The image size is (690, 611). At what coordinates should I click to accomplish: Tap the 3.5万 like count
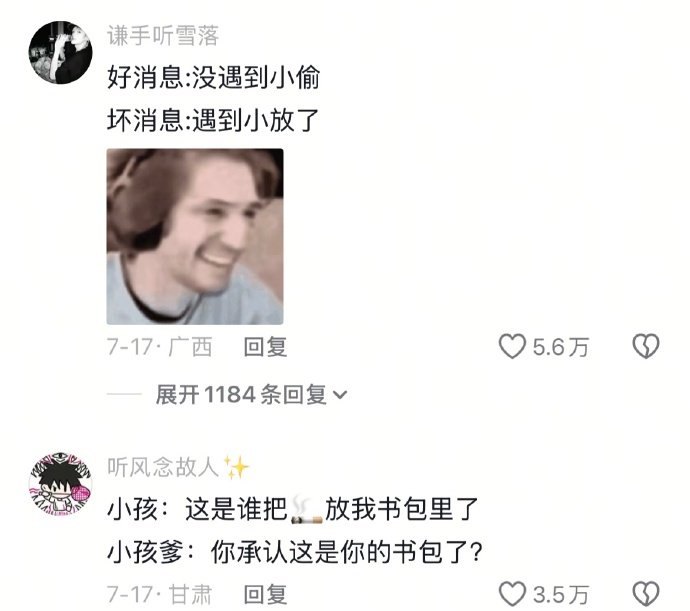point(561,595)
